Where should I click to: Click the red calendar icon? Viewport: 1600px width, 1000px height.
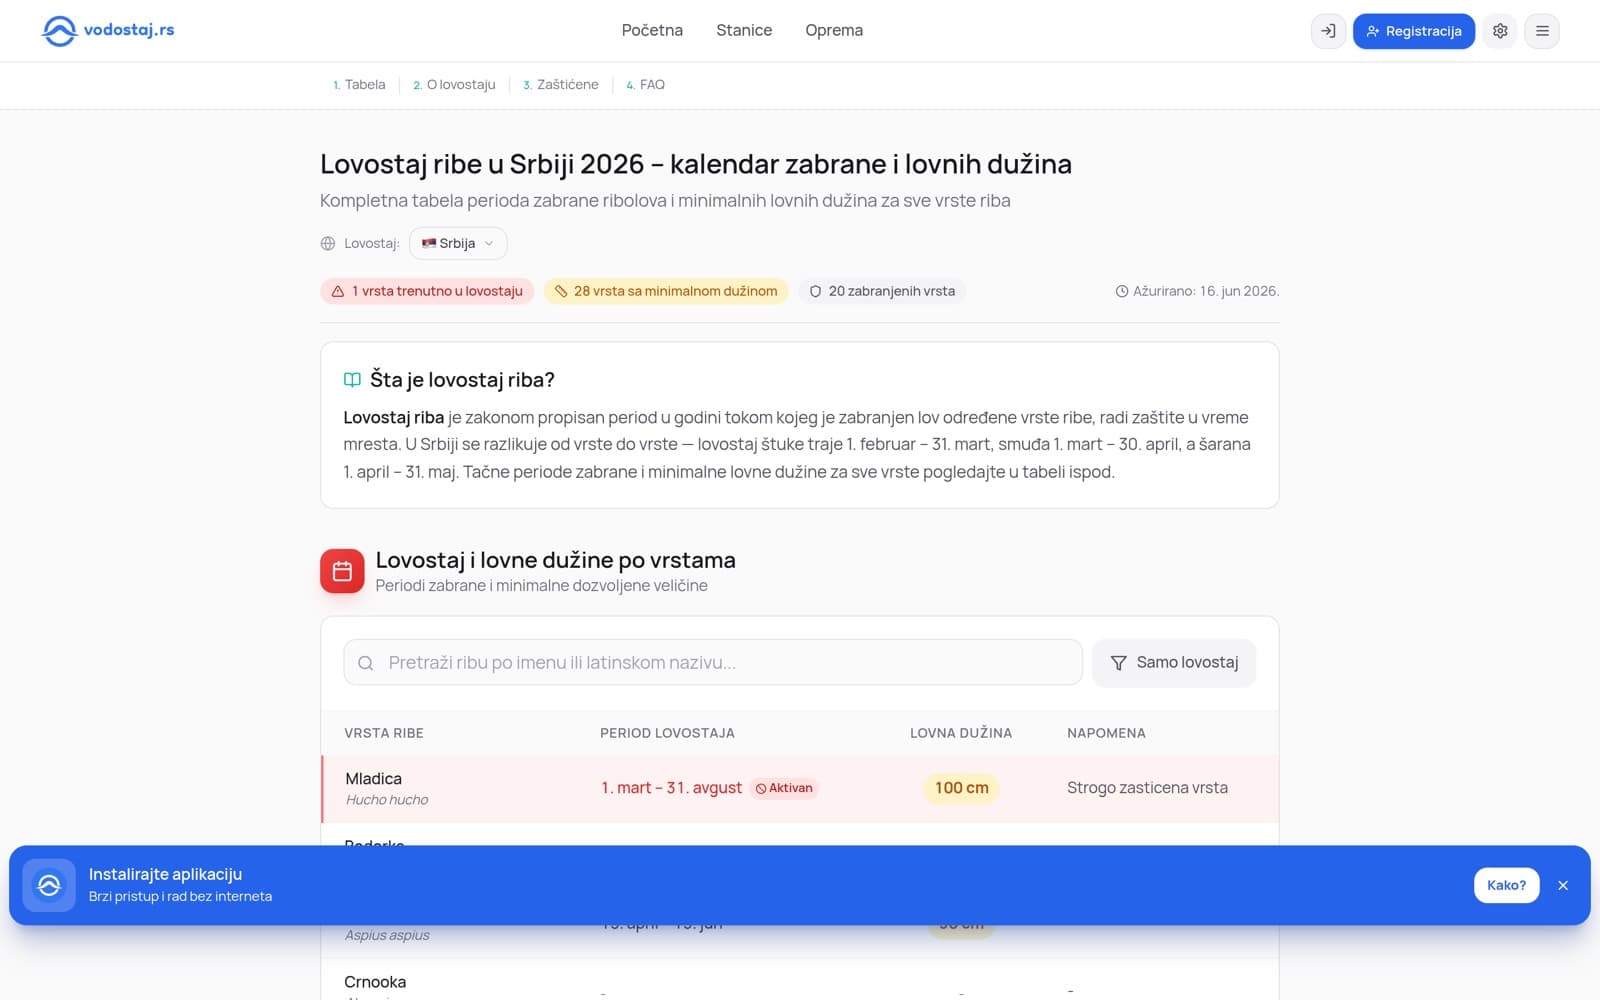coord(342,571)
